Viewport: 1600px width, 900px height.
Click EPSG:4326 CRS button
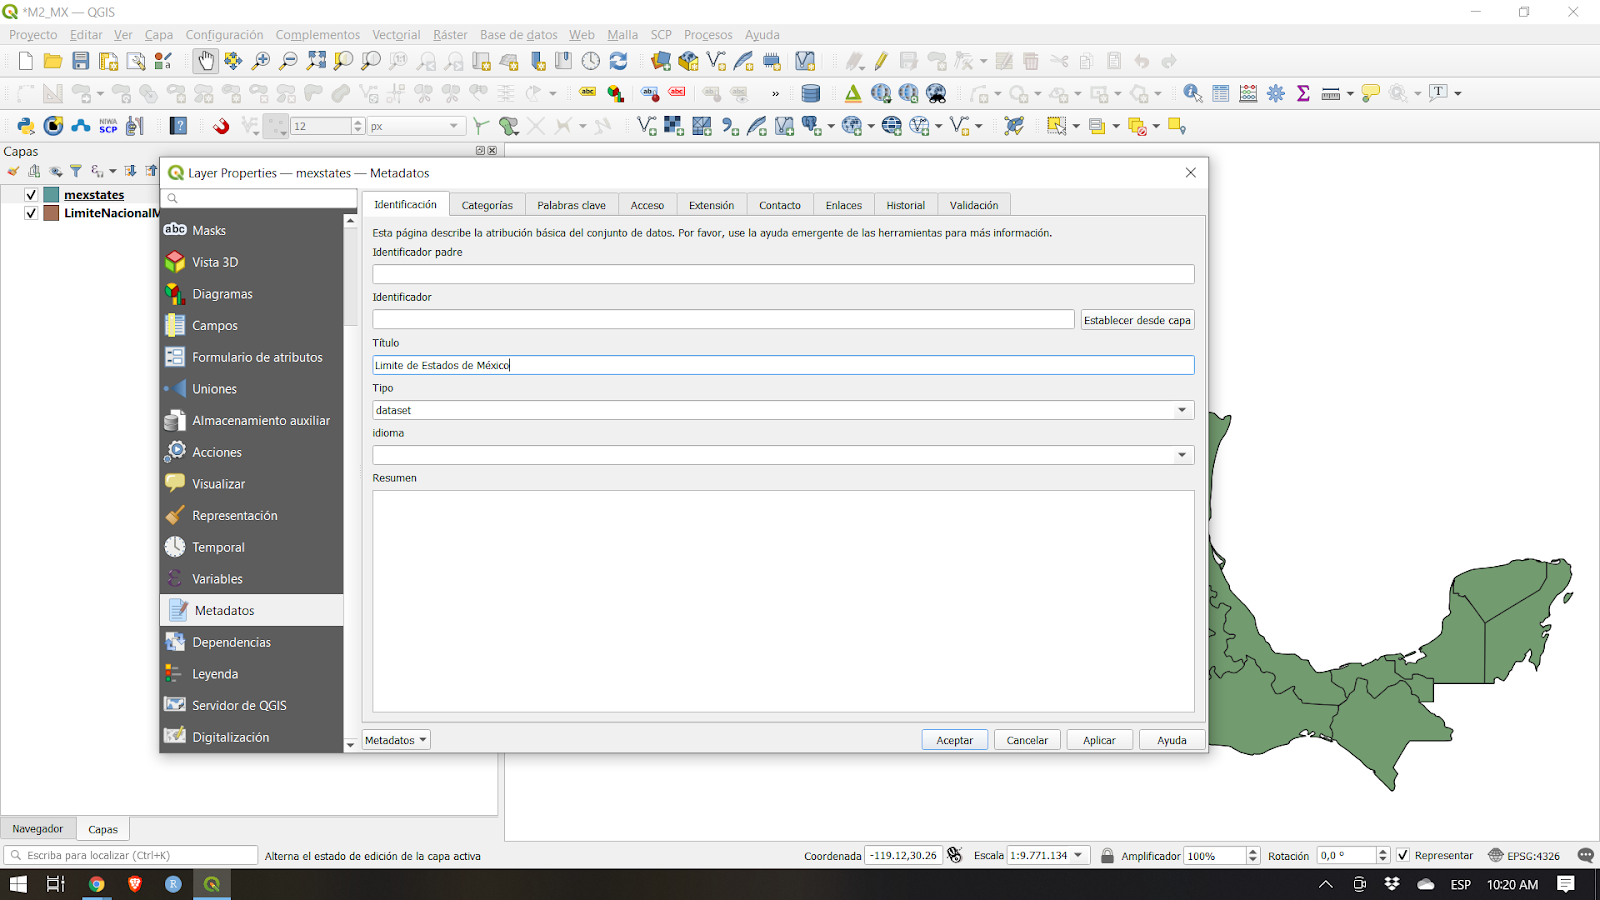coord(1524,855)
